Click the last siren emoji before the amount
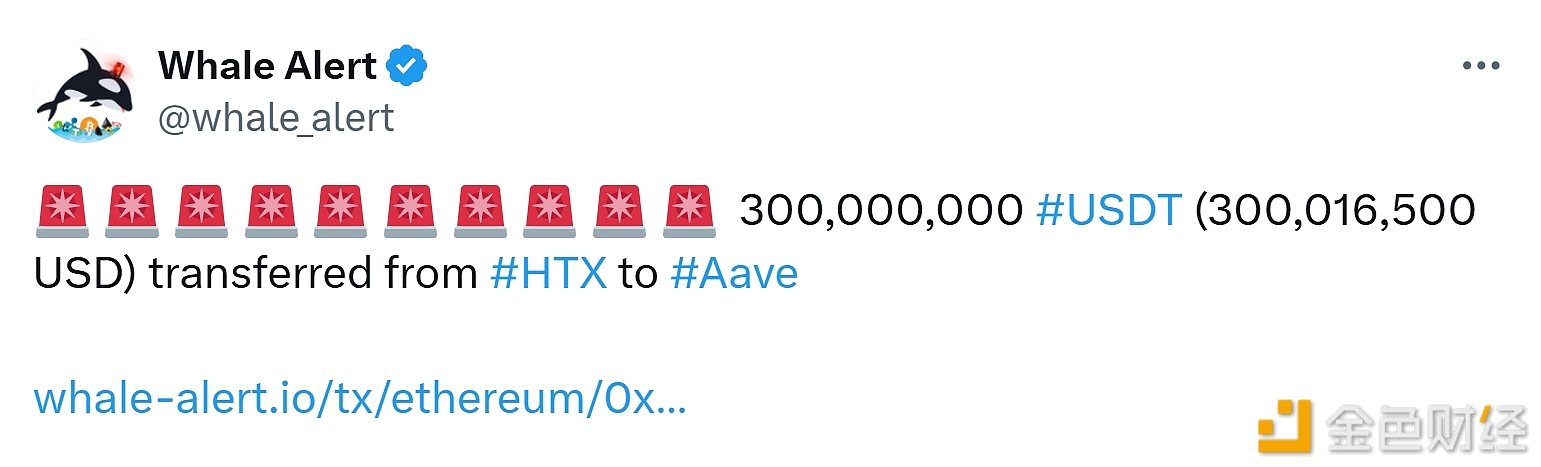1541x467 pixels. click(x=690, y=212)
